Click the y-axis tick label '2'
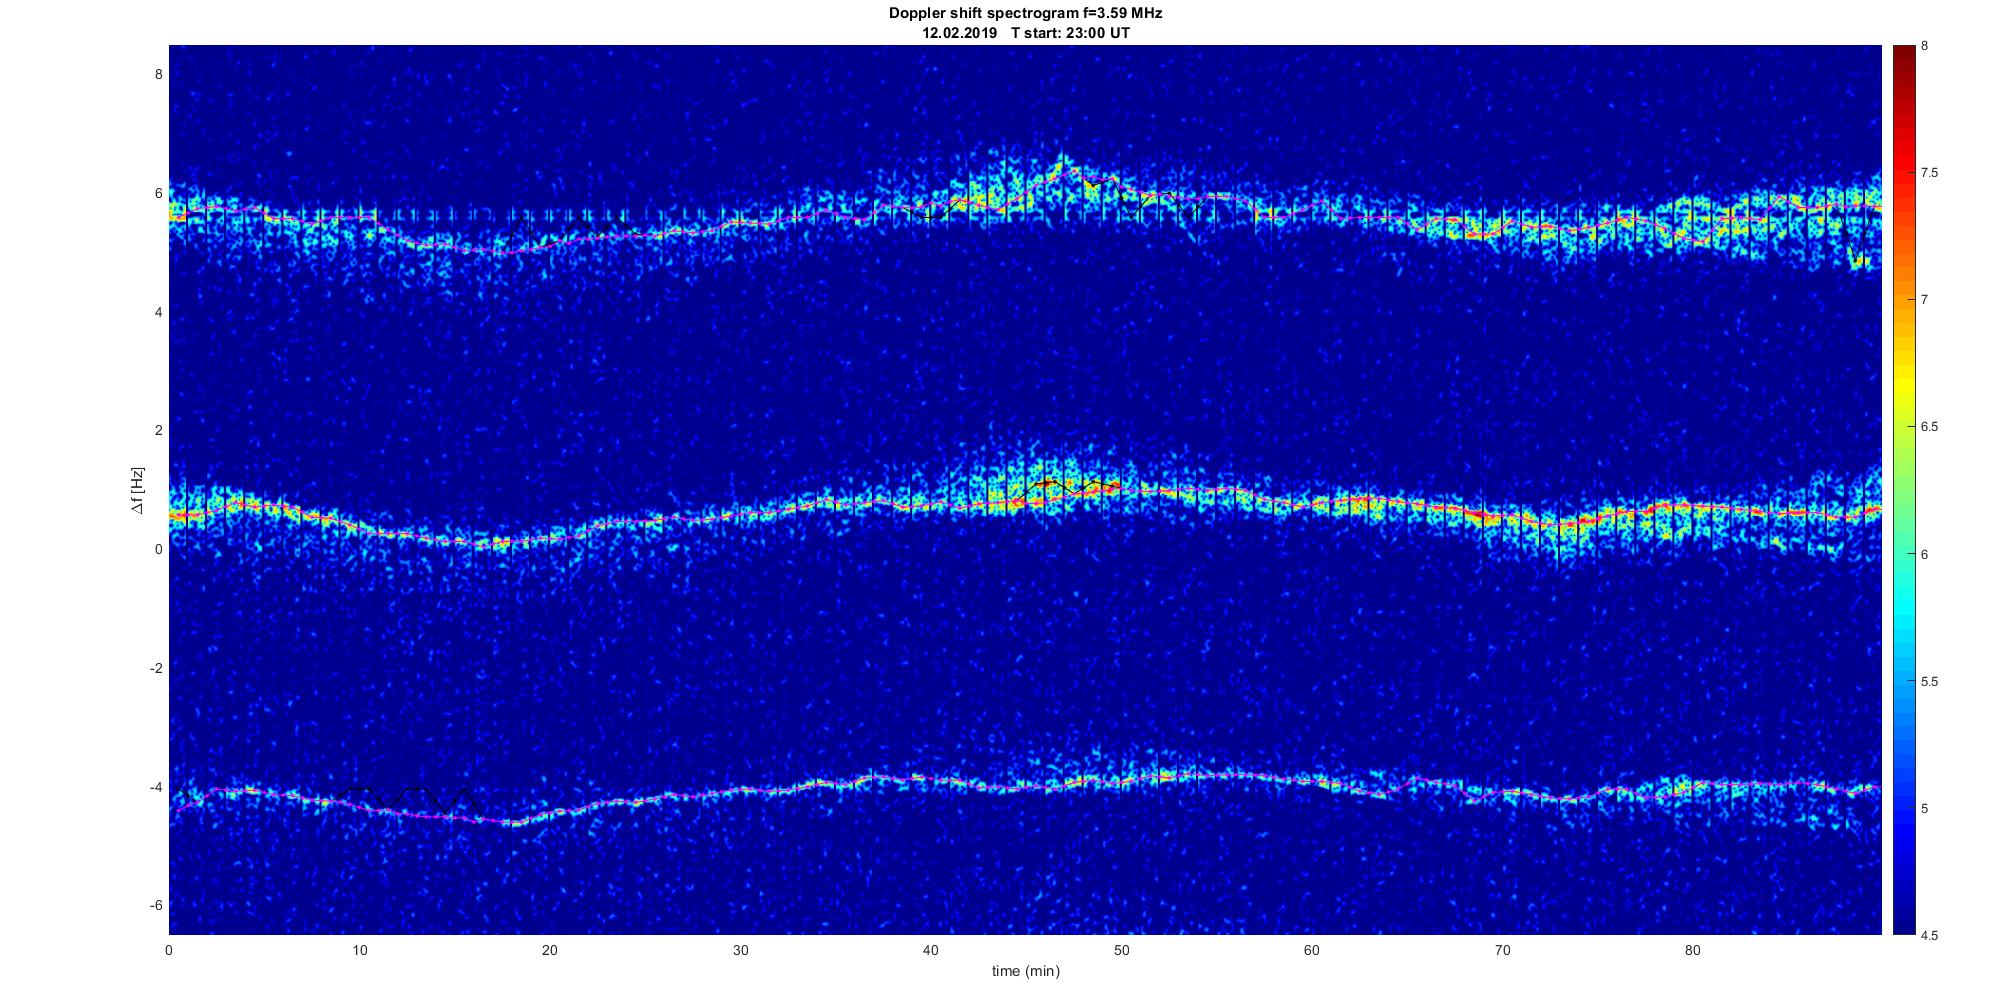The image size is (2000, 1003). coord(158,430)
